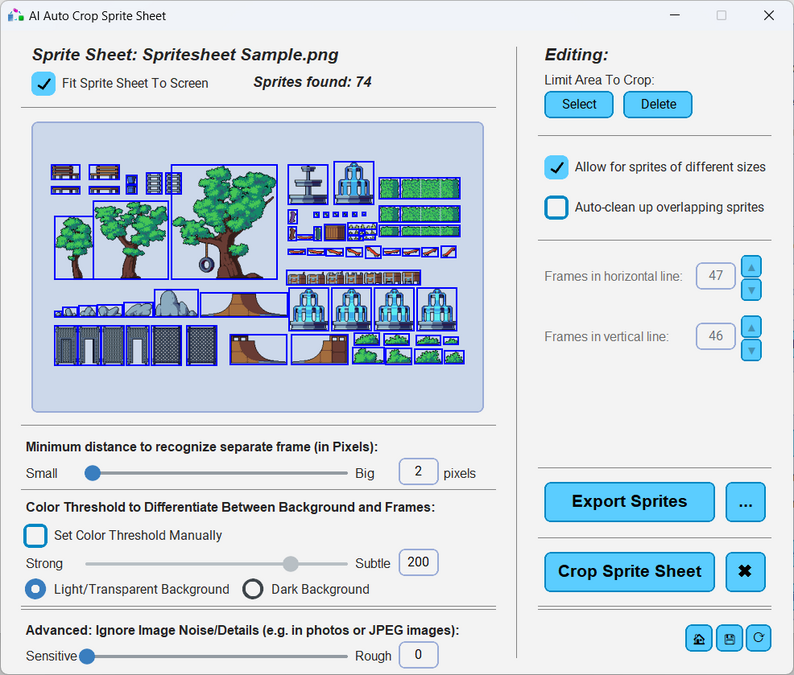Click the vertical frames field showing 46

coord(716,336)
